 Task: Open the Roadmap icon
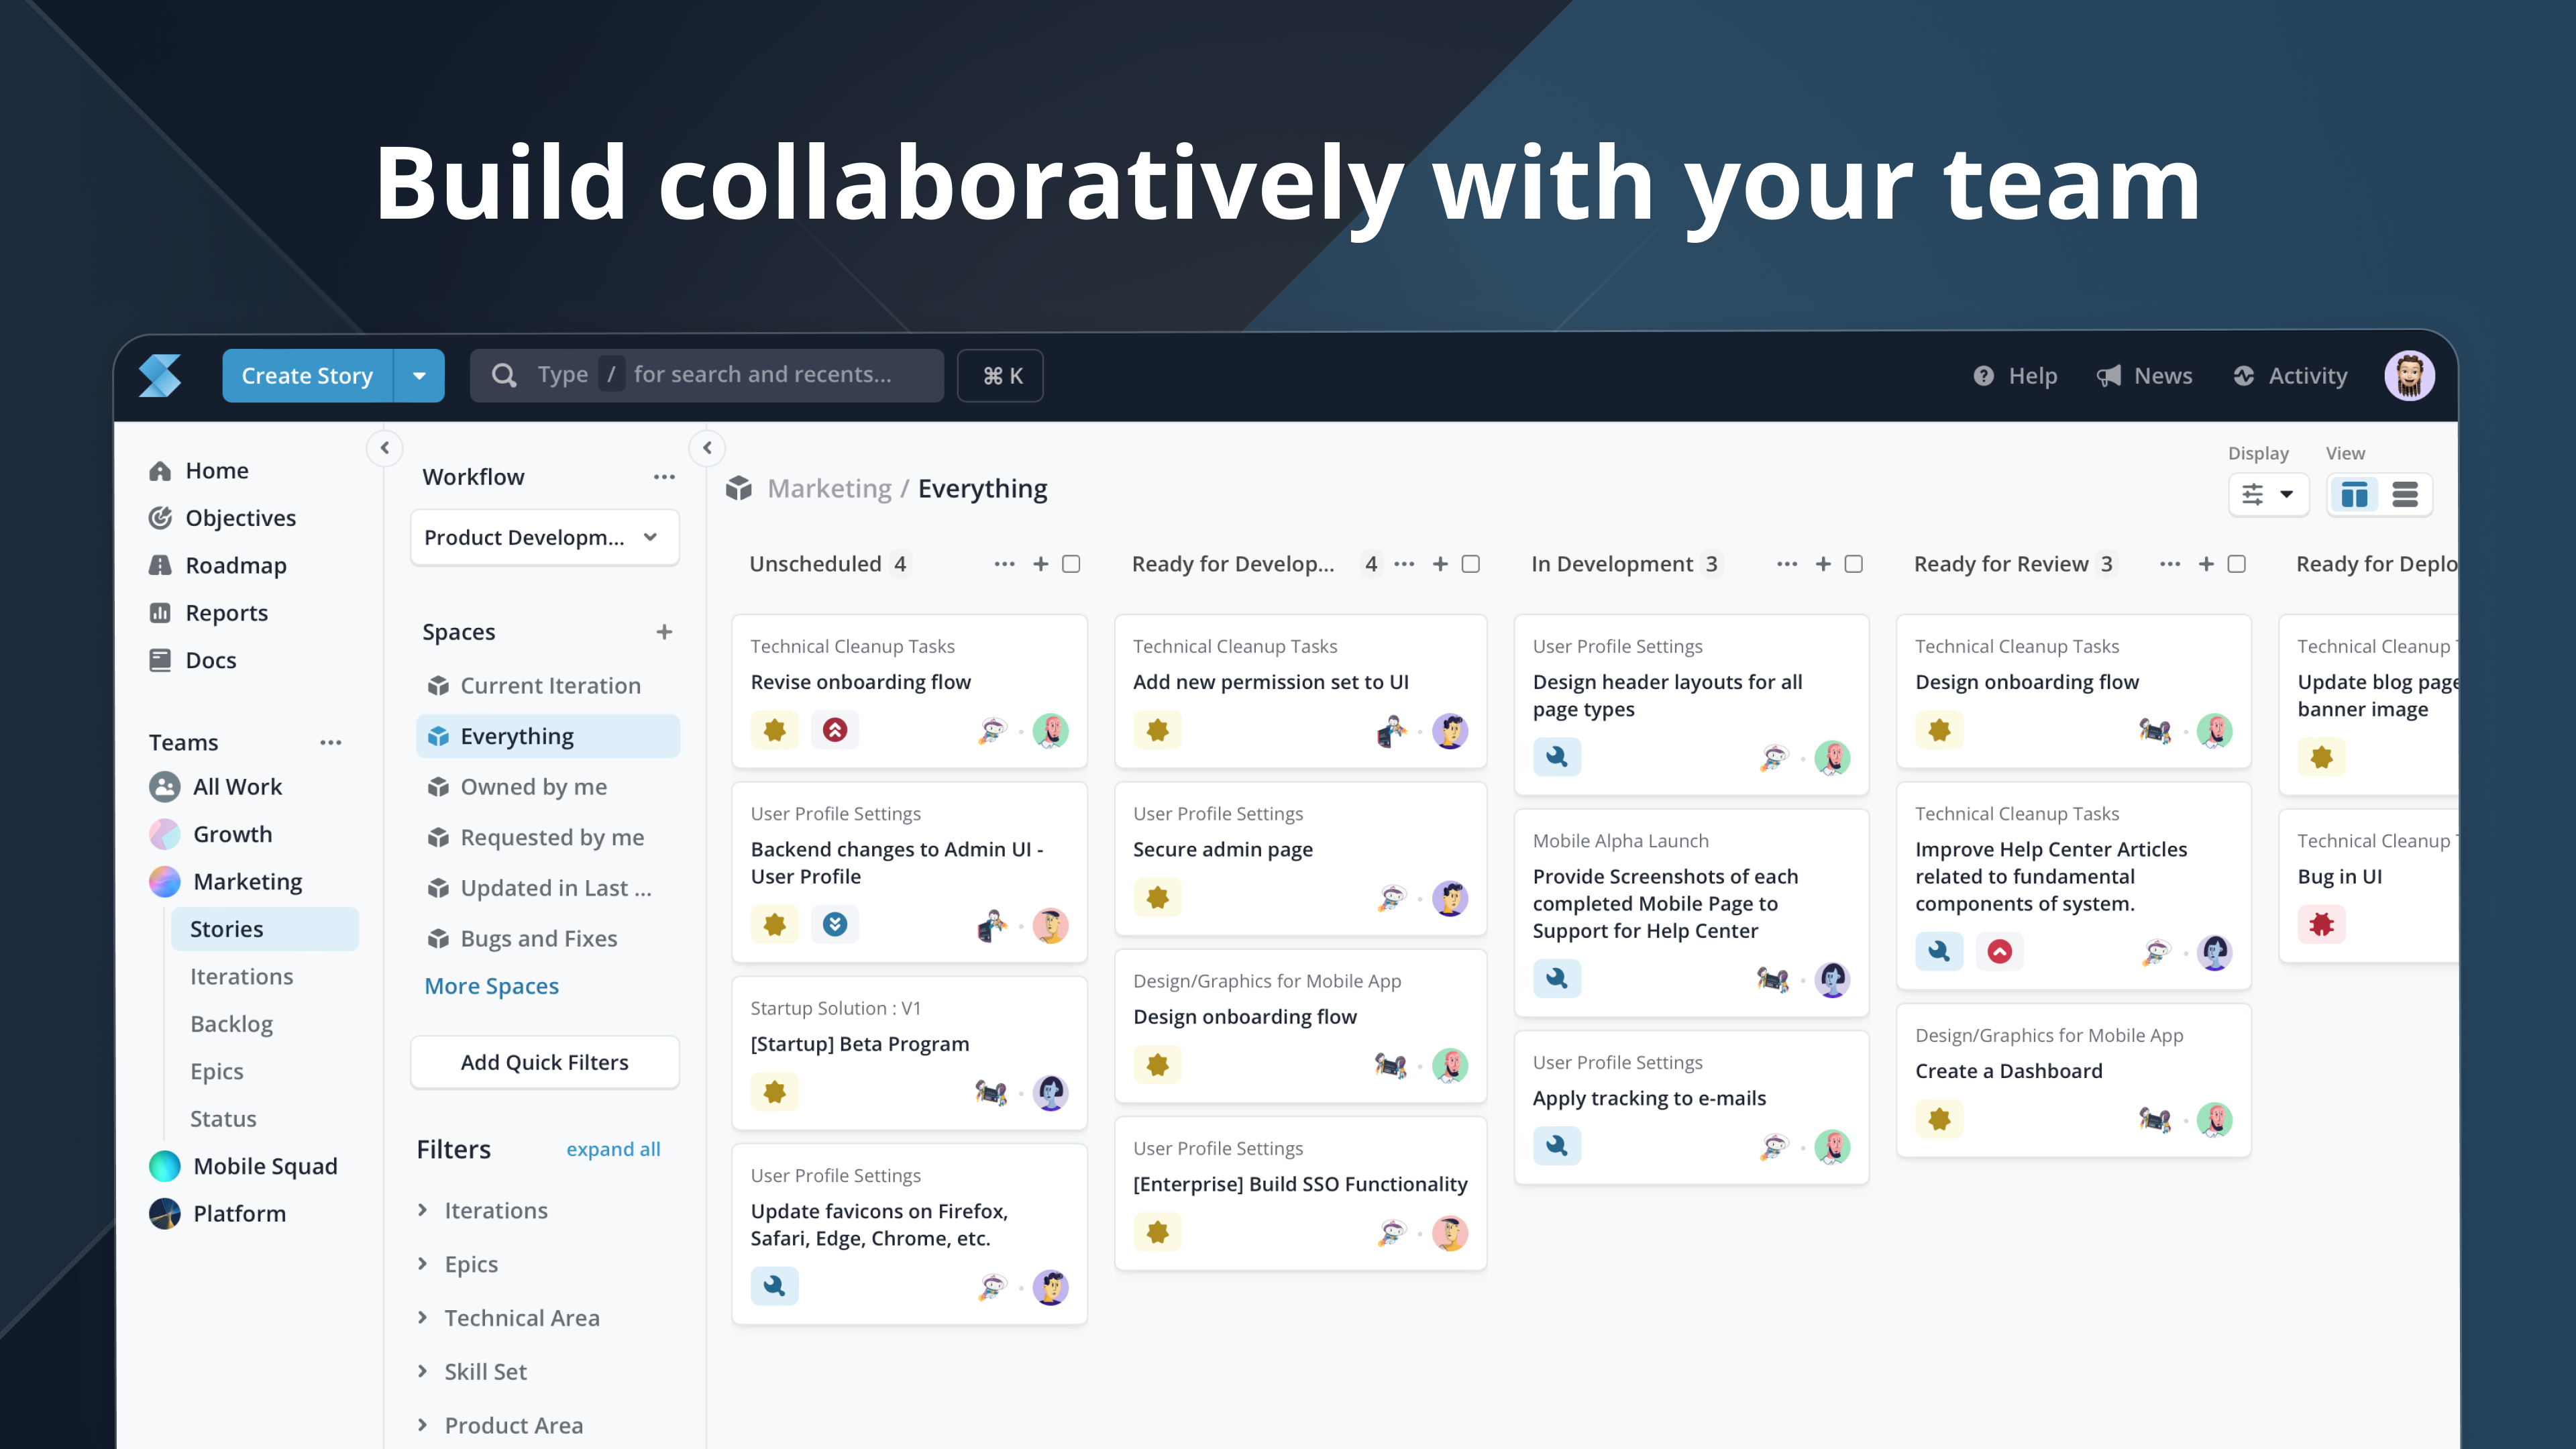tap(160, 565)
